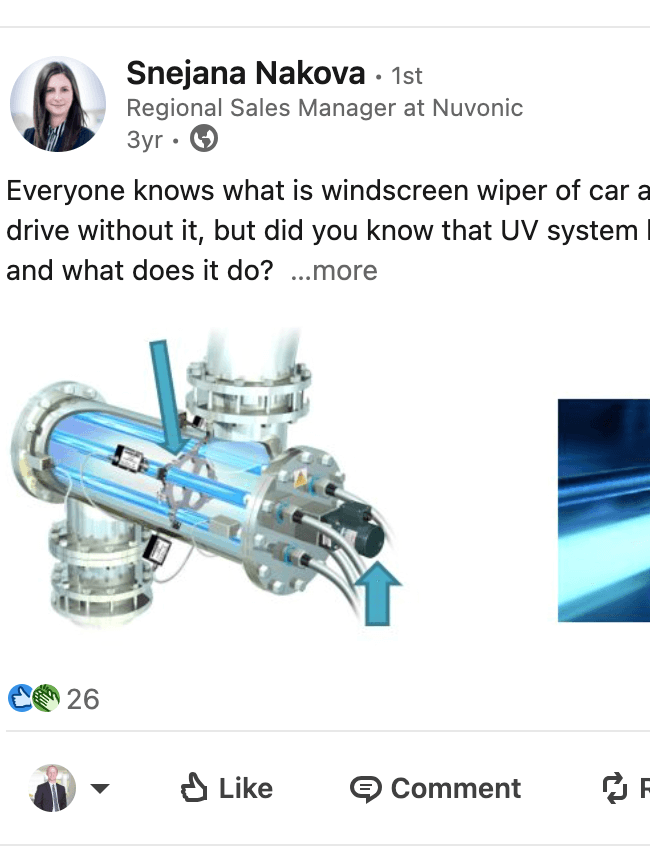
Task: Open the blue light image on right
Action: pos(604,510)
